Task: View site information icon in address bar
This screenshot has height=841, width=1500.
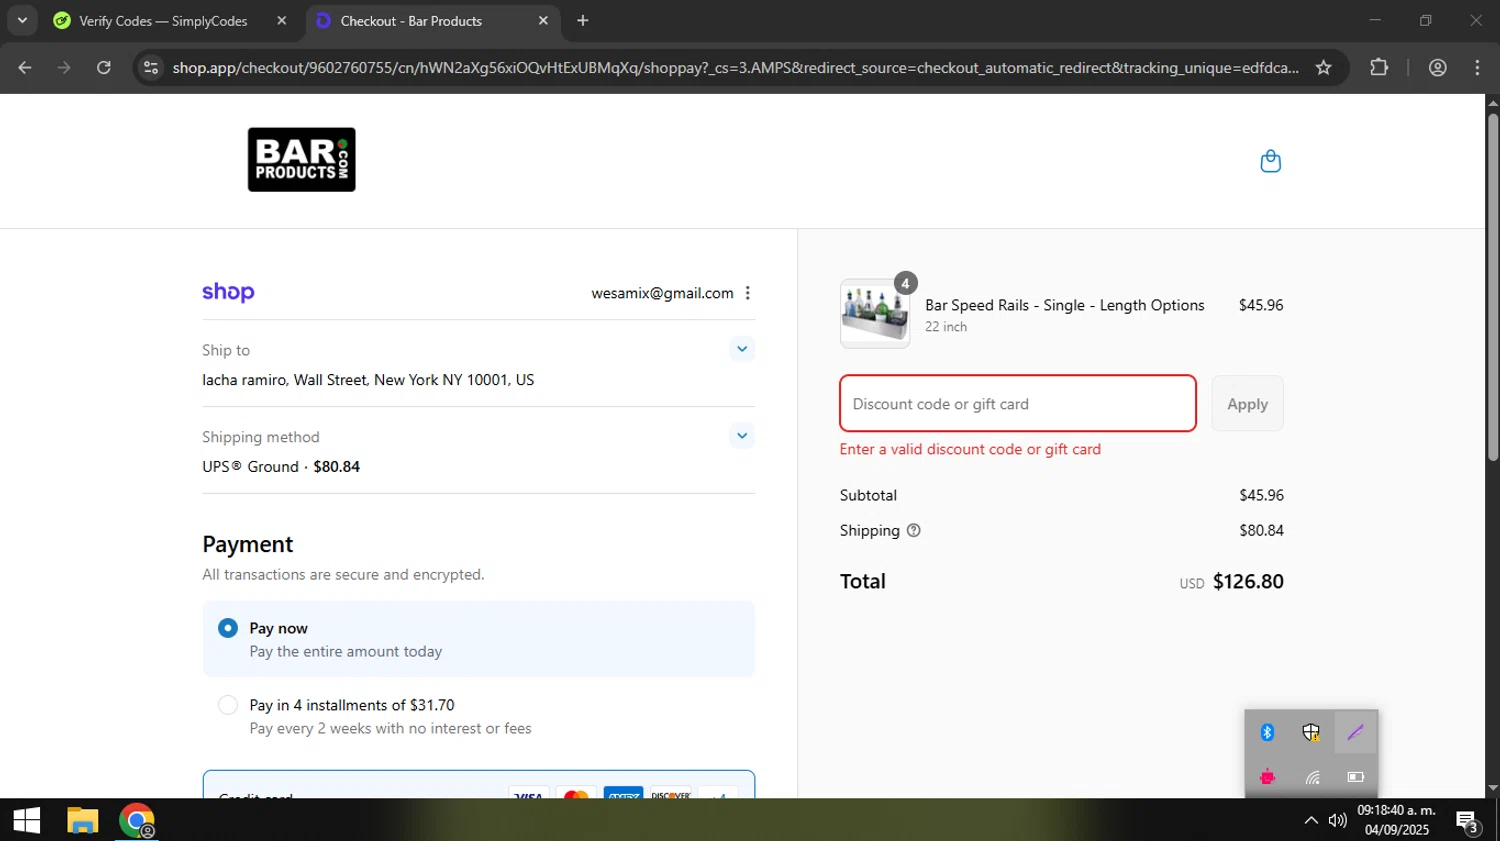Action: click(151, 68)
